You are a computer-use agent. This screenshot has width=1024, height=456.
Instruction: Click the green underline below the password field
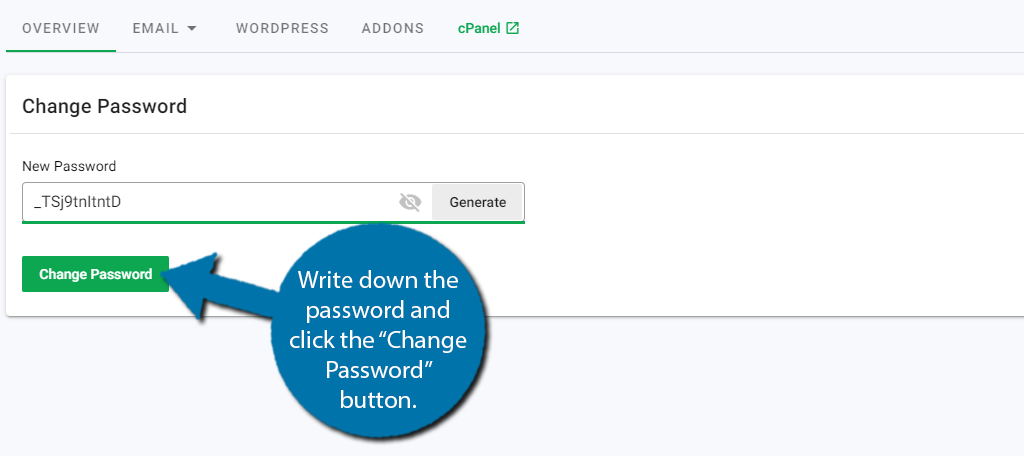[273, 222]
